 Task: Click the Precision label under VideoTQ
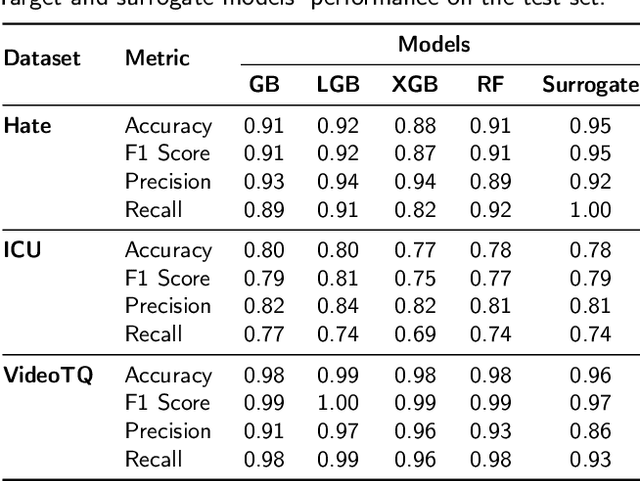pos(168,431)
